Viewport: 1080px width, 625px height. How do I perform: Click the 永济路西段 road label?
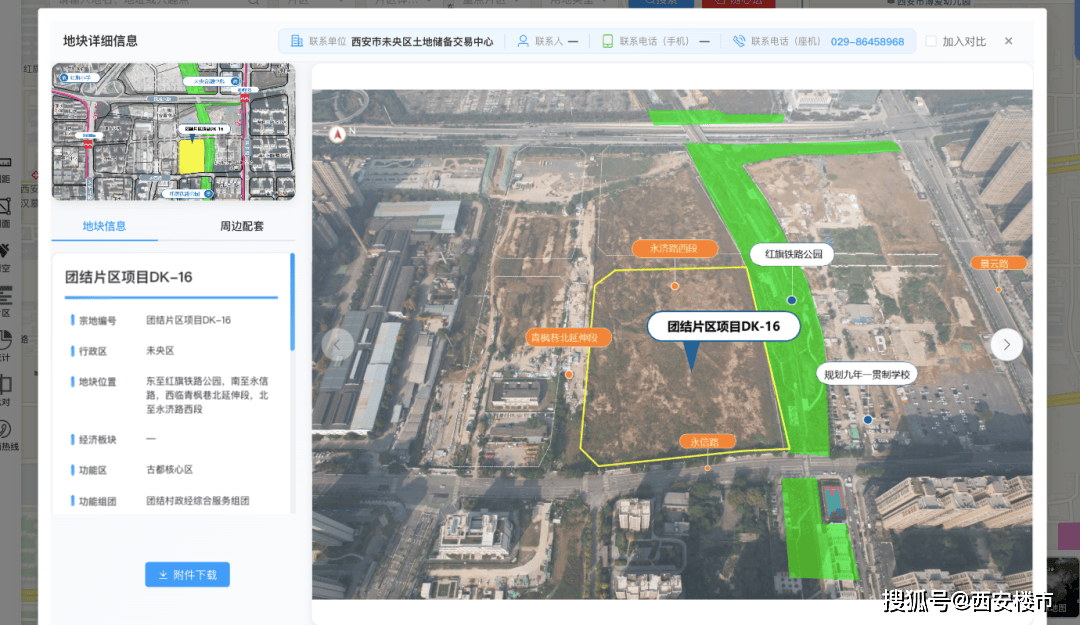click(x=674, y=248)
